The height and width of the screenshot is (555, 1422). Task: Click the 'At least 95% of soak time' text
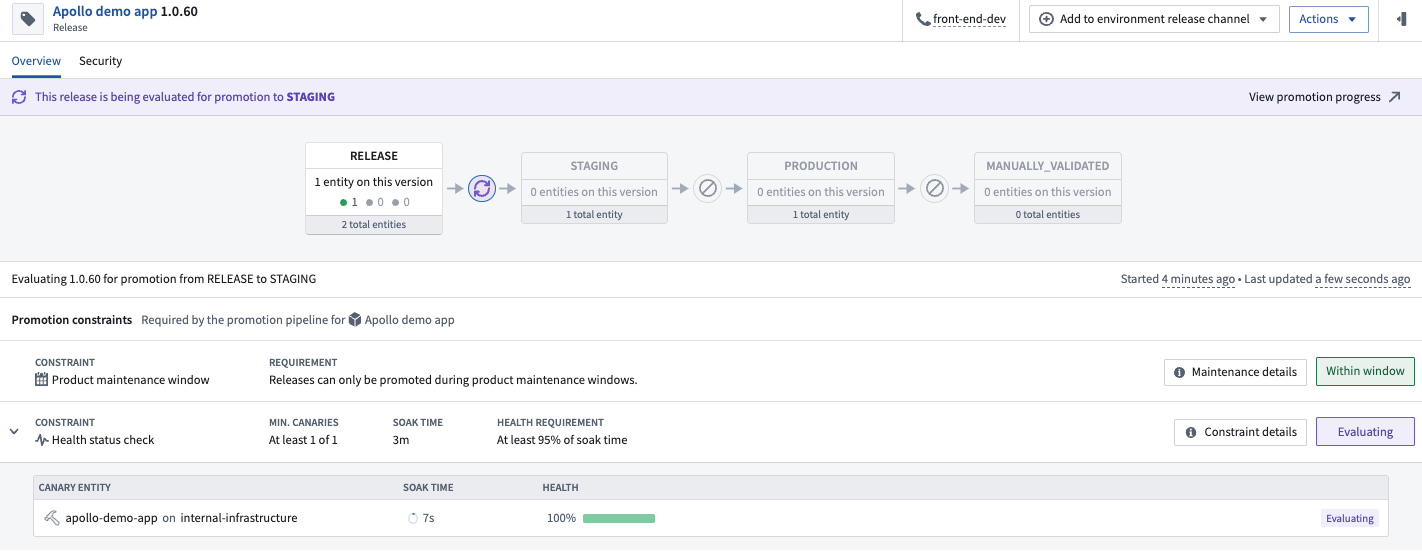[562, 440]
